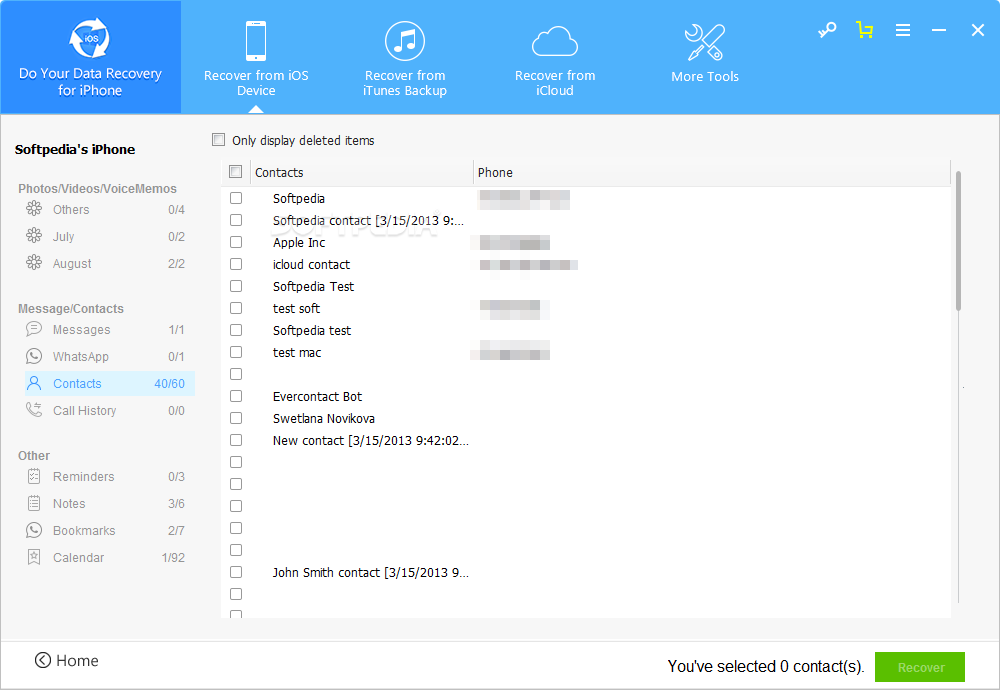
Task: Check the test soft contact checkbox
Action: click(236, 308)
